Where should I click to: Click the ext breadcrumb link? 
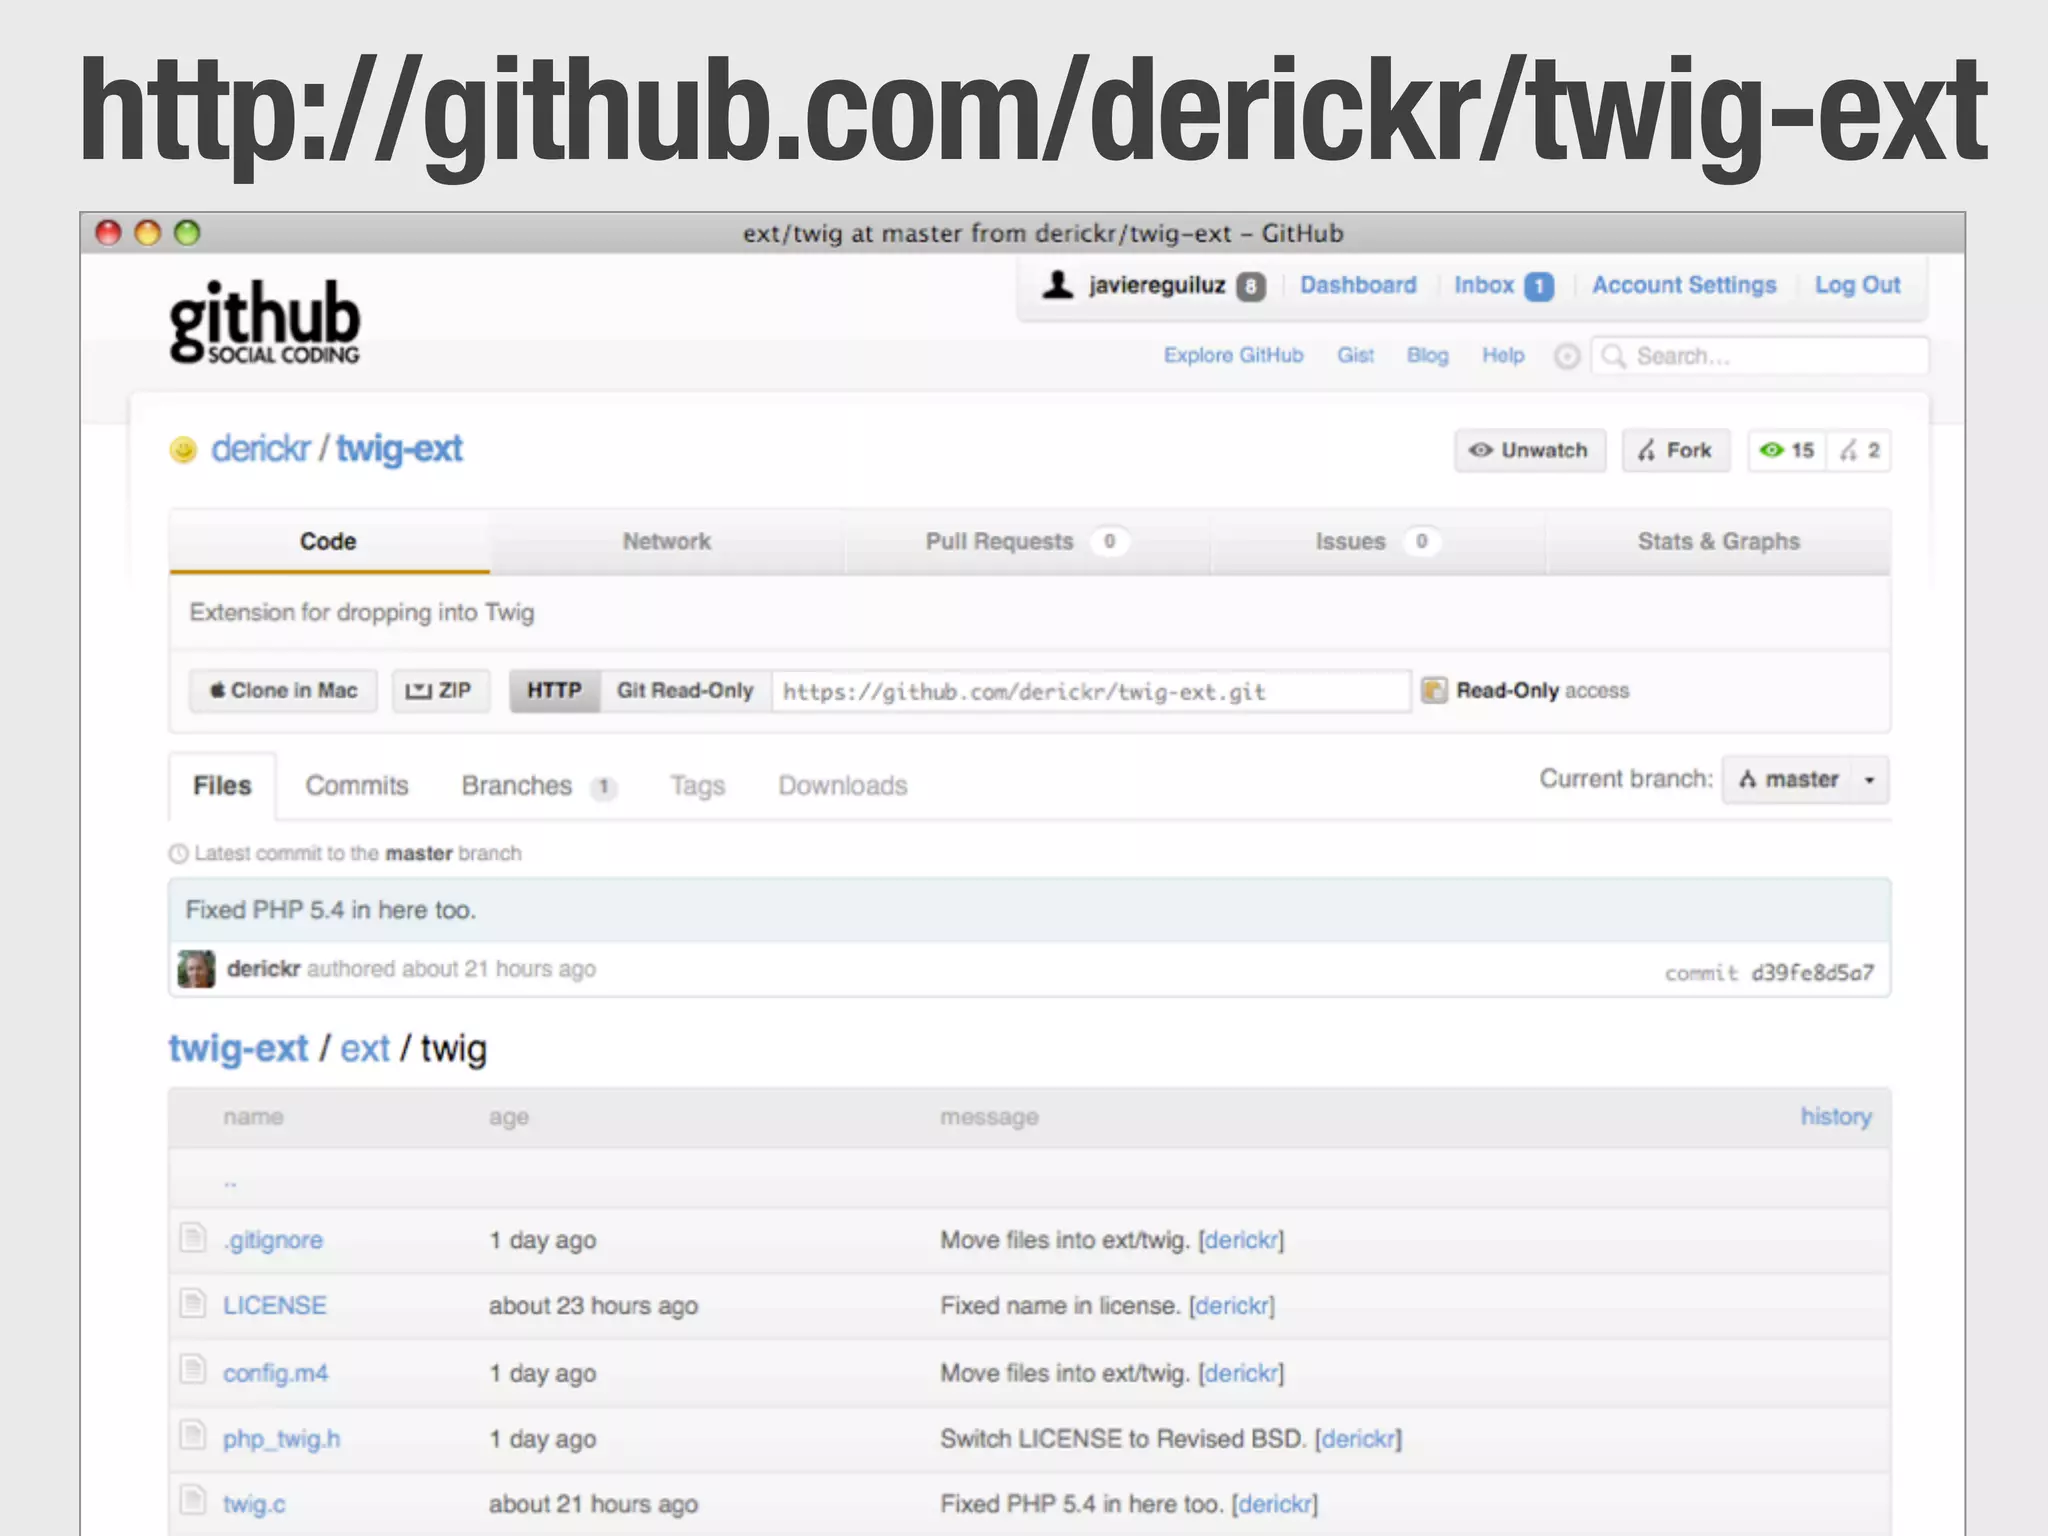coord(365,1049)
